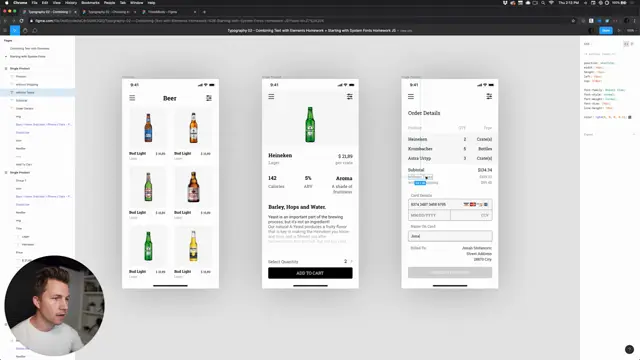Select the 'Order Details' layer in layers panel
Viewport: 640px width, 360px height.
tap(24, 109)
